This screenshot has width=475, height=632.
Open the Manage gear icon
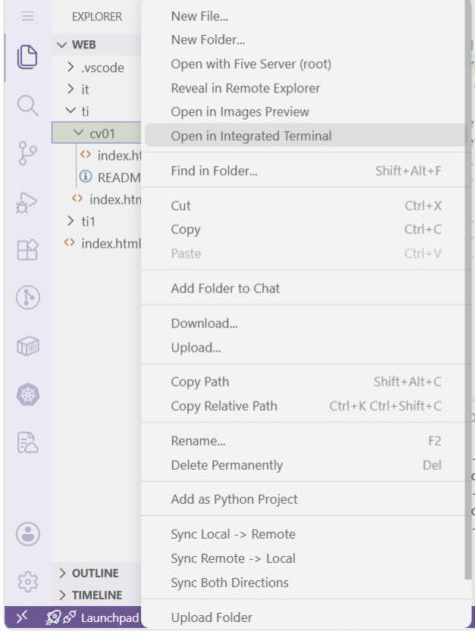click(27, 582)
